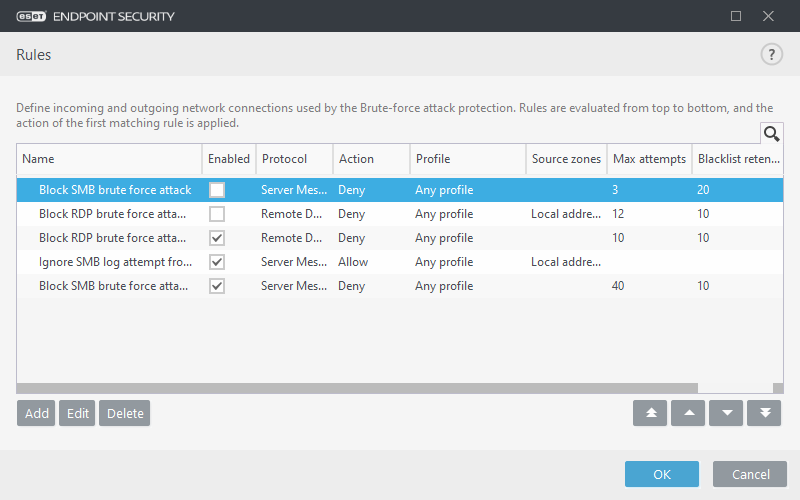Move selected rule to top
This screenshot has width=800, height=500.
click(x=650, y=413)
